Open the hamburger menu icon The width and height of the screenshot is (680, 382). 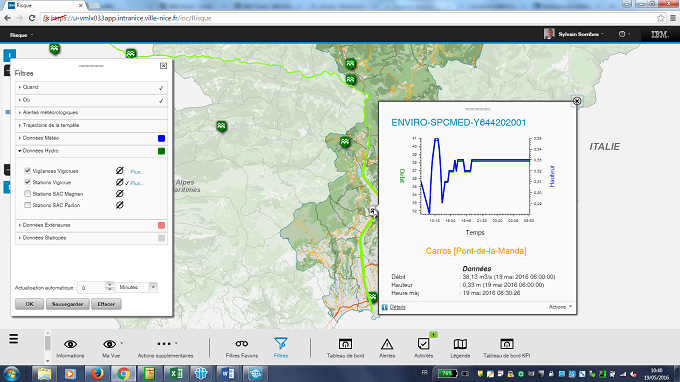[13, 339]
